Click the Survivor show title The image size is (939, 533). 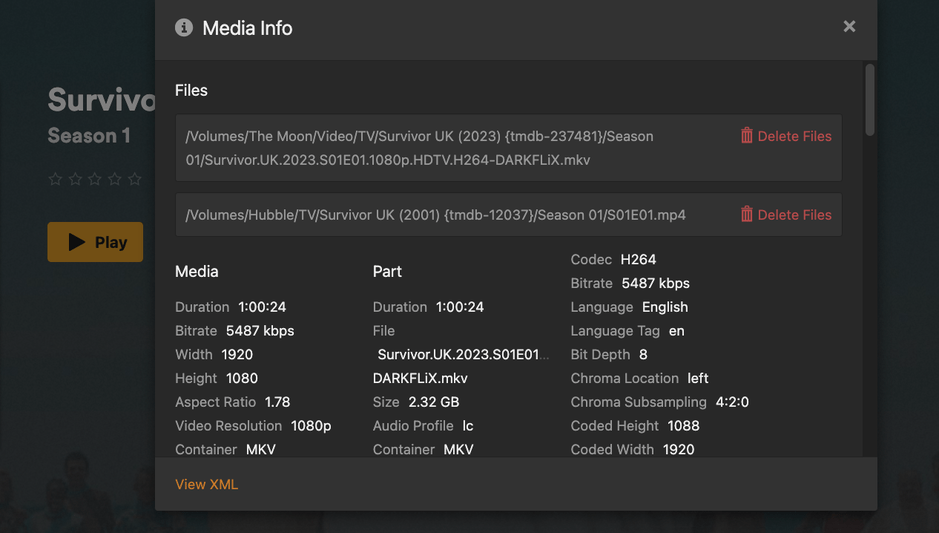[x=101, y=100]
